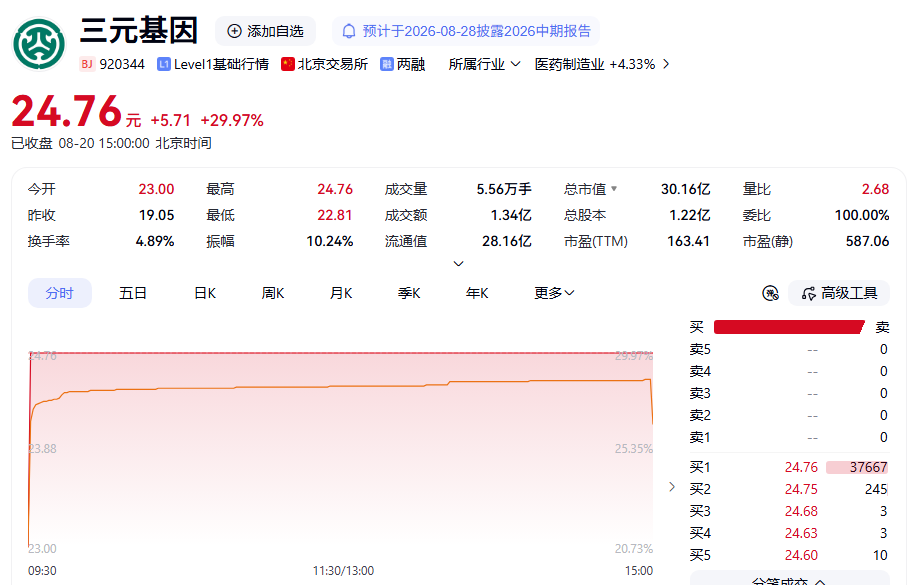Switch to 周K chart tab
920x585 pixels.
(273, 293)
